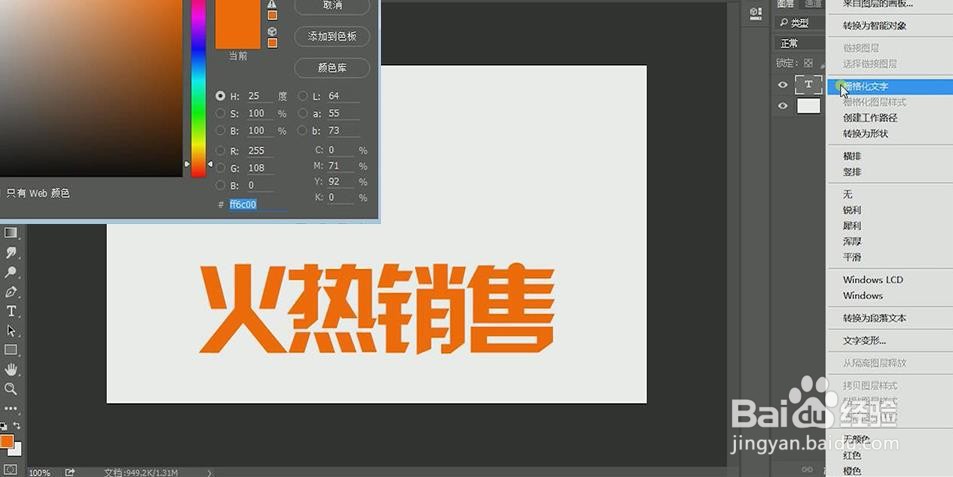Viewport: 953px width, 477px height.
Task: Expand the status bar info arrow
Action: click(210, 472)
